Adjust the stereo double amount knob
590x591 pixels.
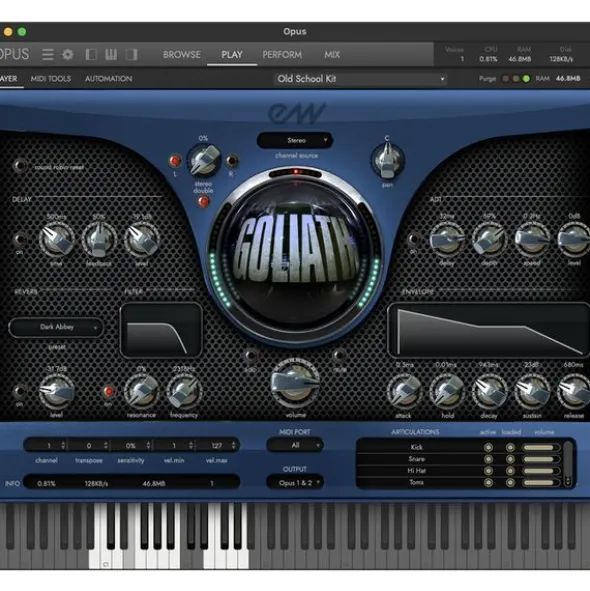(204, 160)
